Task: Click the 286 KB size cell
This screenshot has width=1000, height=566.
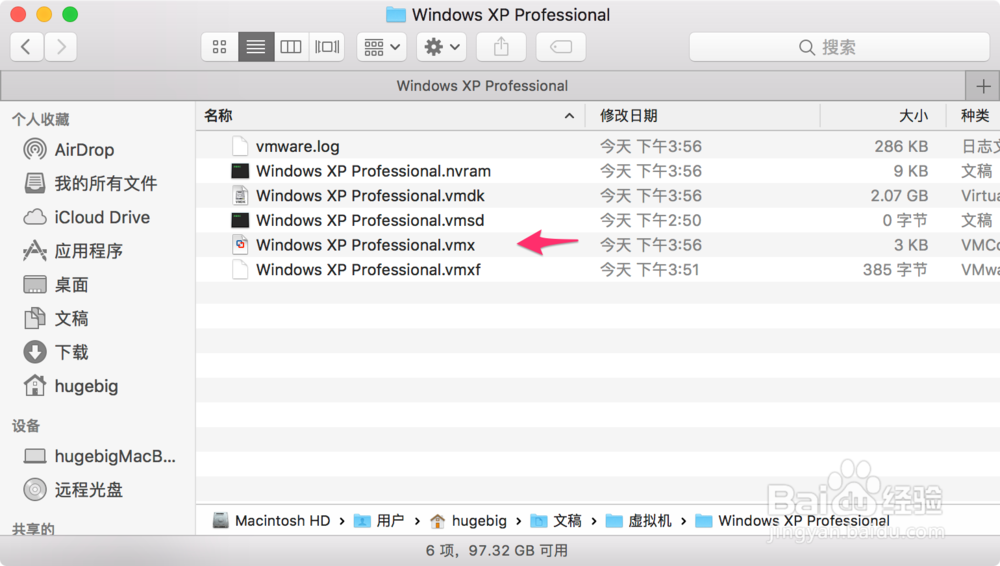Action: [x=901, y=146]
